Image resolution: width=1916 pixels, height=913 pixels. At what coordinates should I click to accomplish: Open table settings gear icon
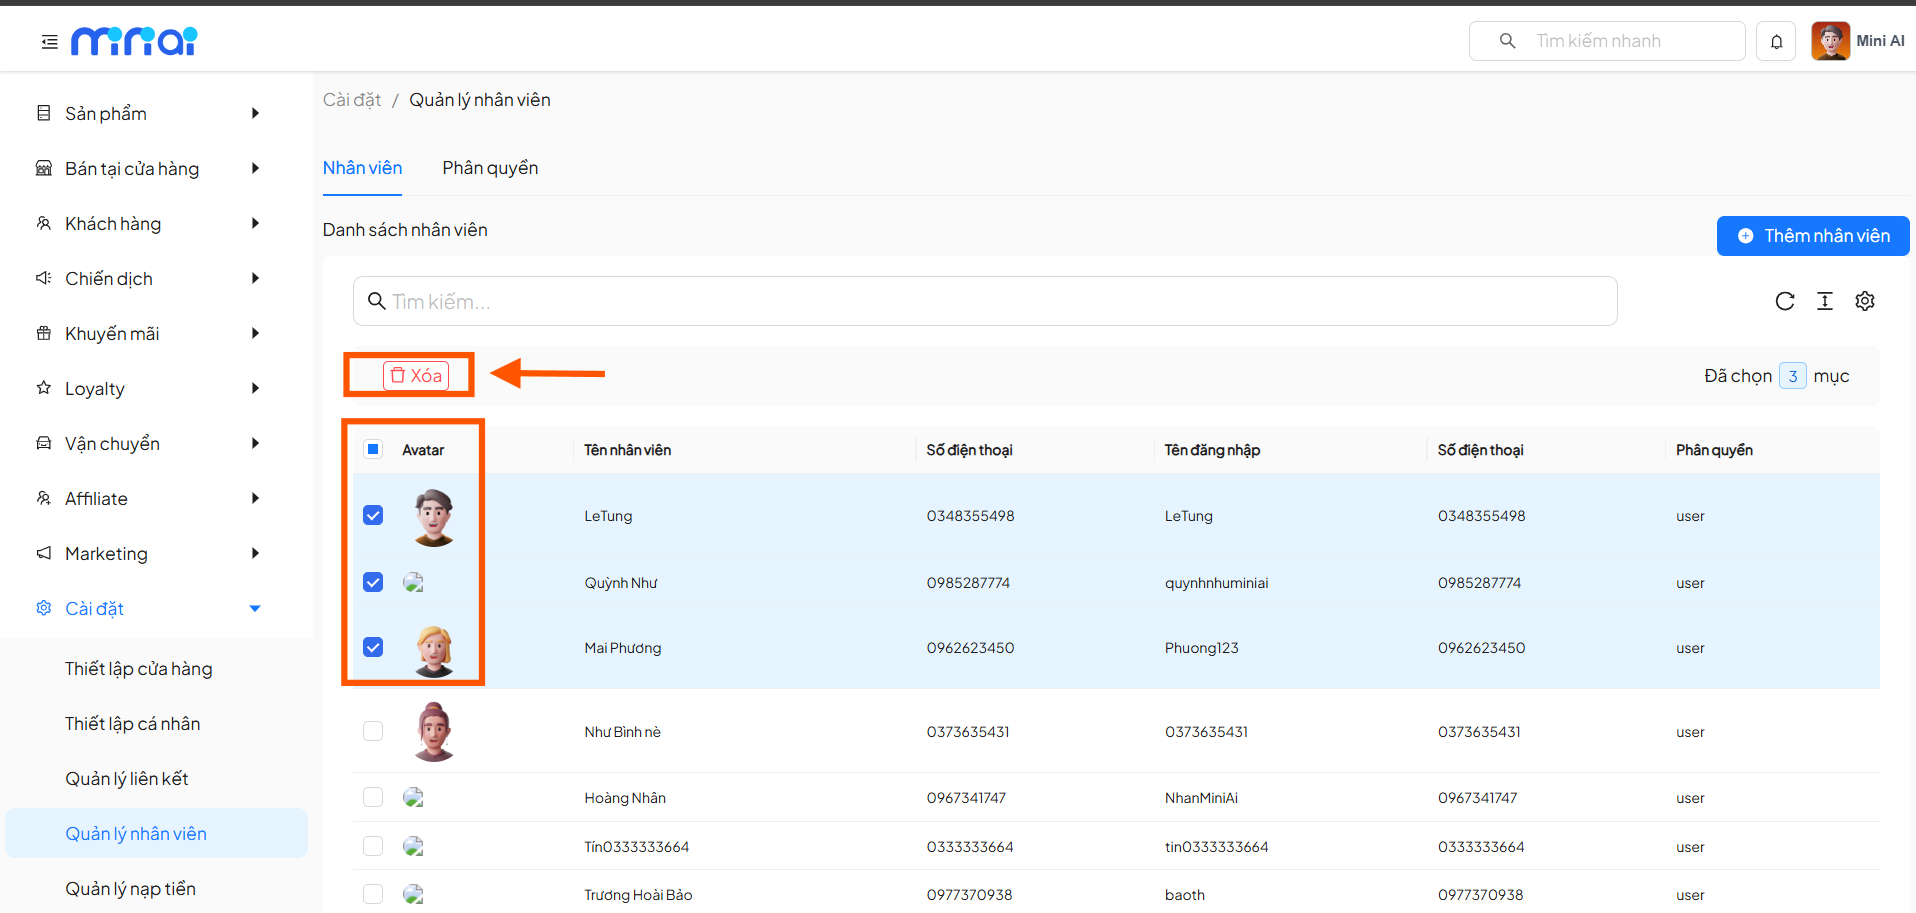pos(1864,301)
